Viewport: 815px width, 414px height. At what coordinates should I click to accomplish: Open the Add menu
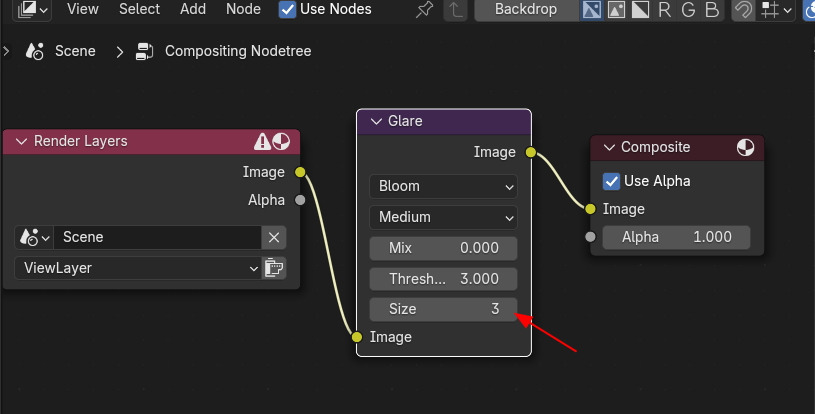(x=193, y=9)
